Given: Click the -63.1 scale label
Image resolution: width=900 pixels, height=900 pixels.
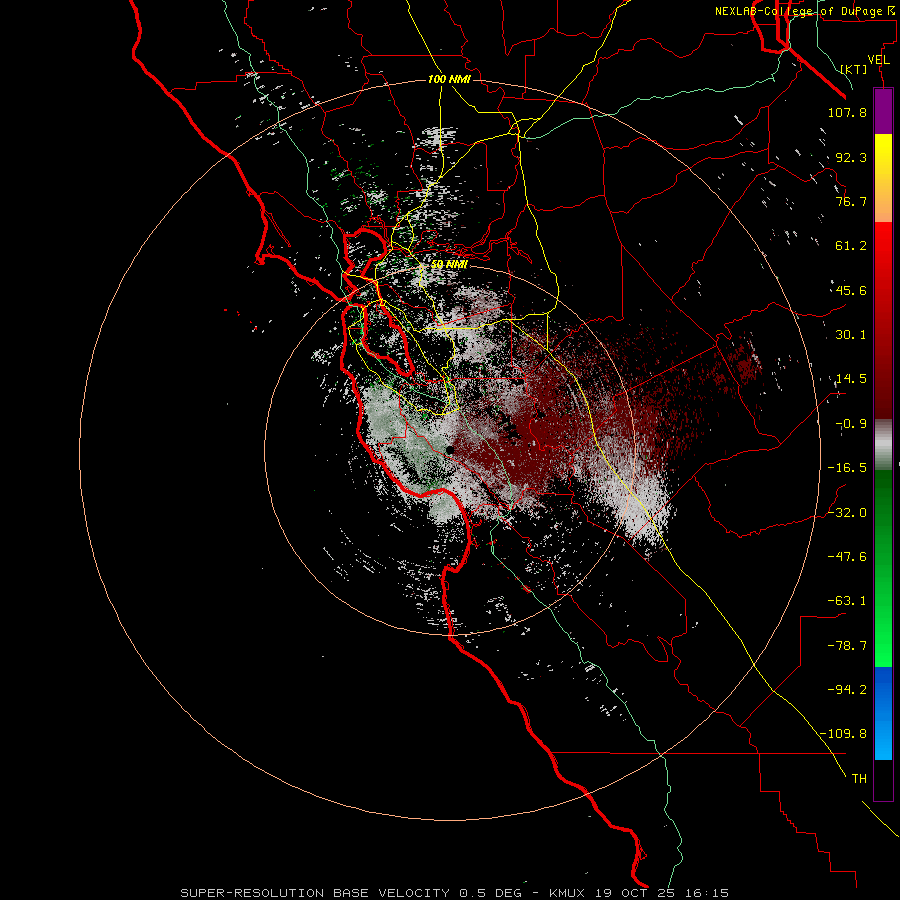Looking at the screenshot, I should [x=847, y=601].
